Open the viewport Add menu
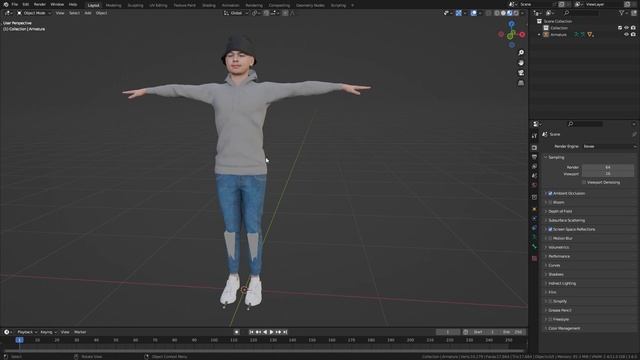The height and width of the screenshot is (360, 640). coord(88,13)
